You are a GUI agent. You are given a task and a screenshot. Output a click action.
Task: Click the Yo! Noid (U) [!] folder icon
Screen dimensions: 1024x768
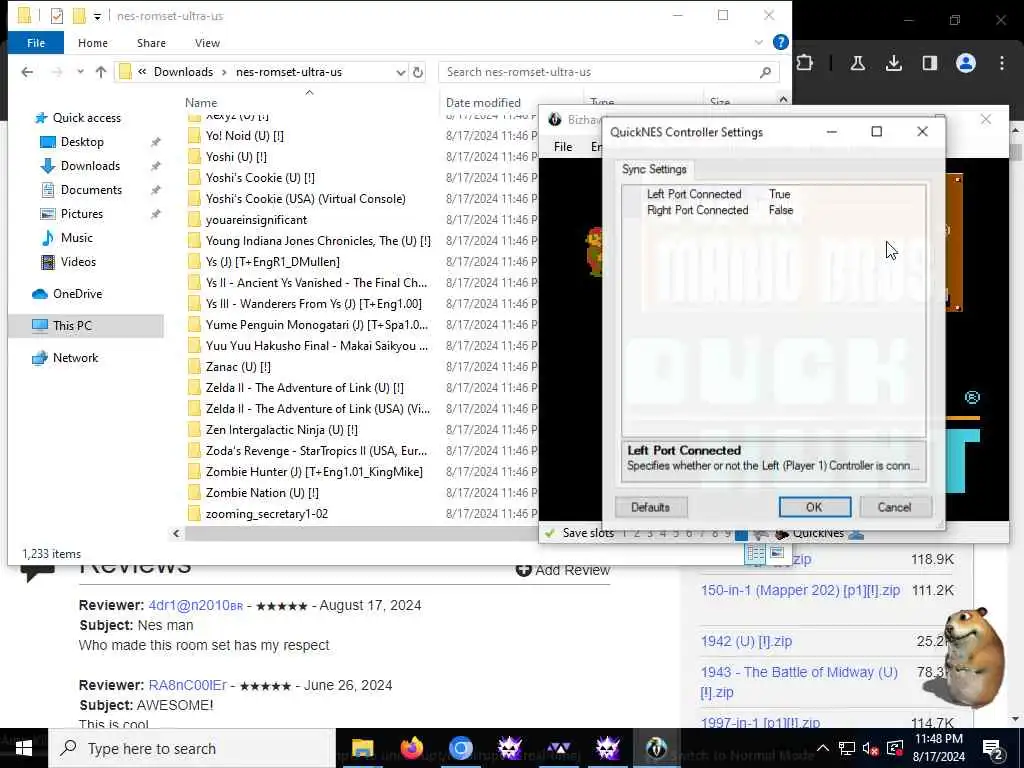[194, 136]
